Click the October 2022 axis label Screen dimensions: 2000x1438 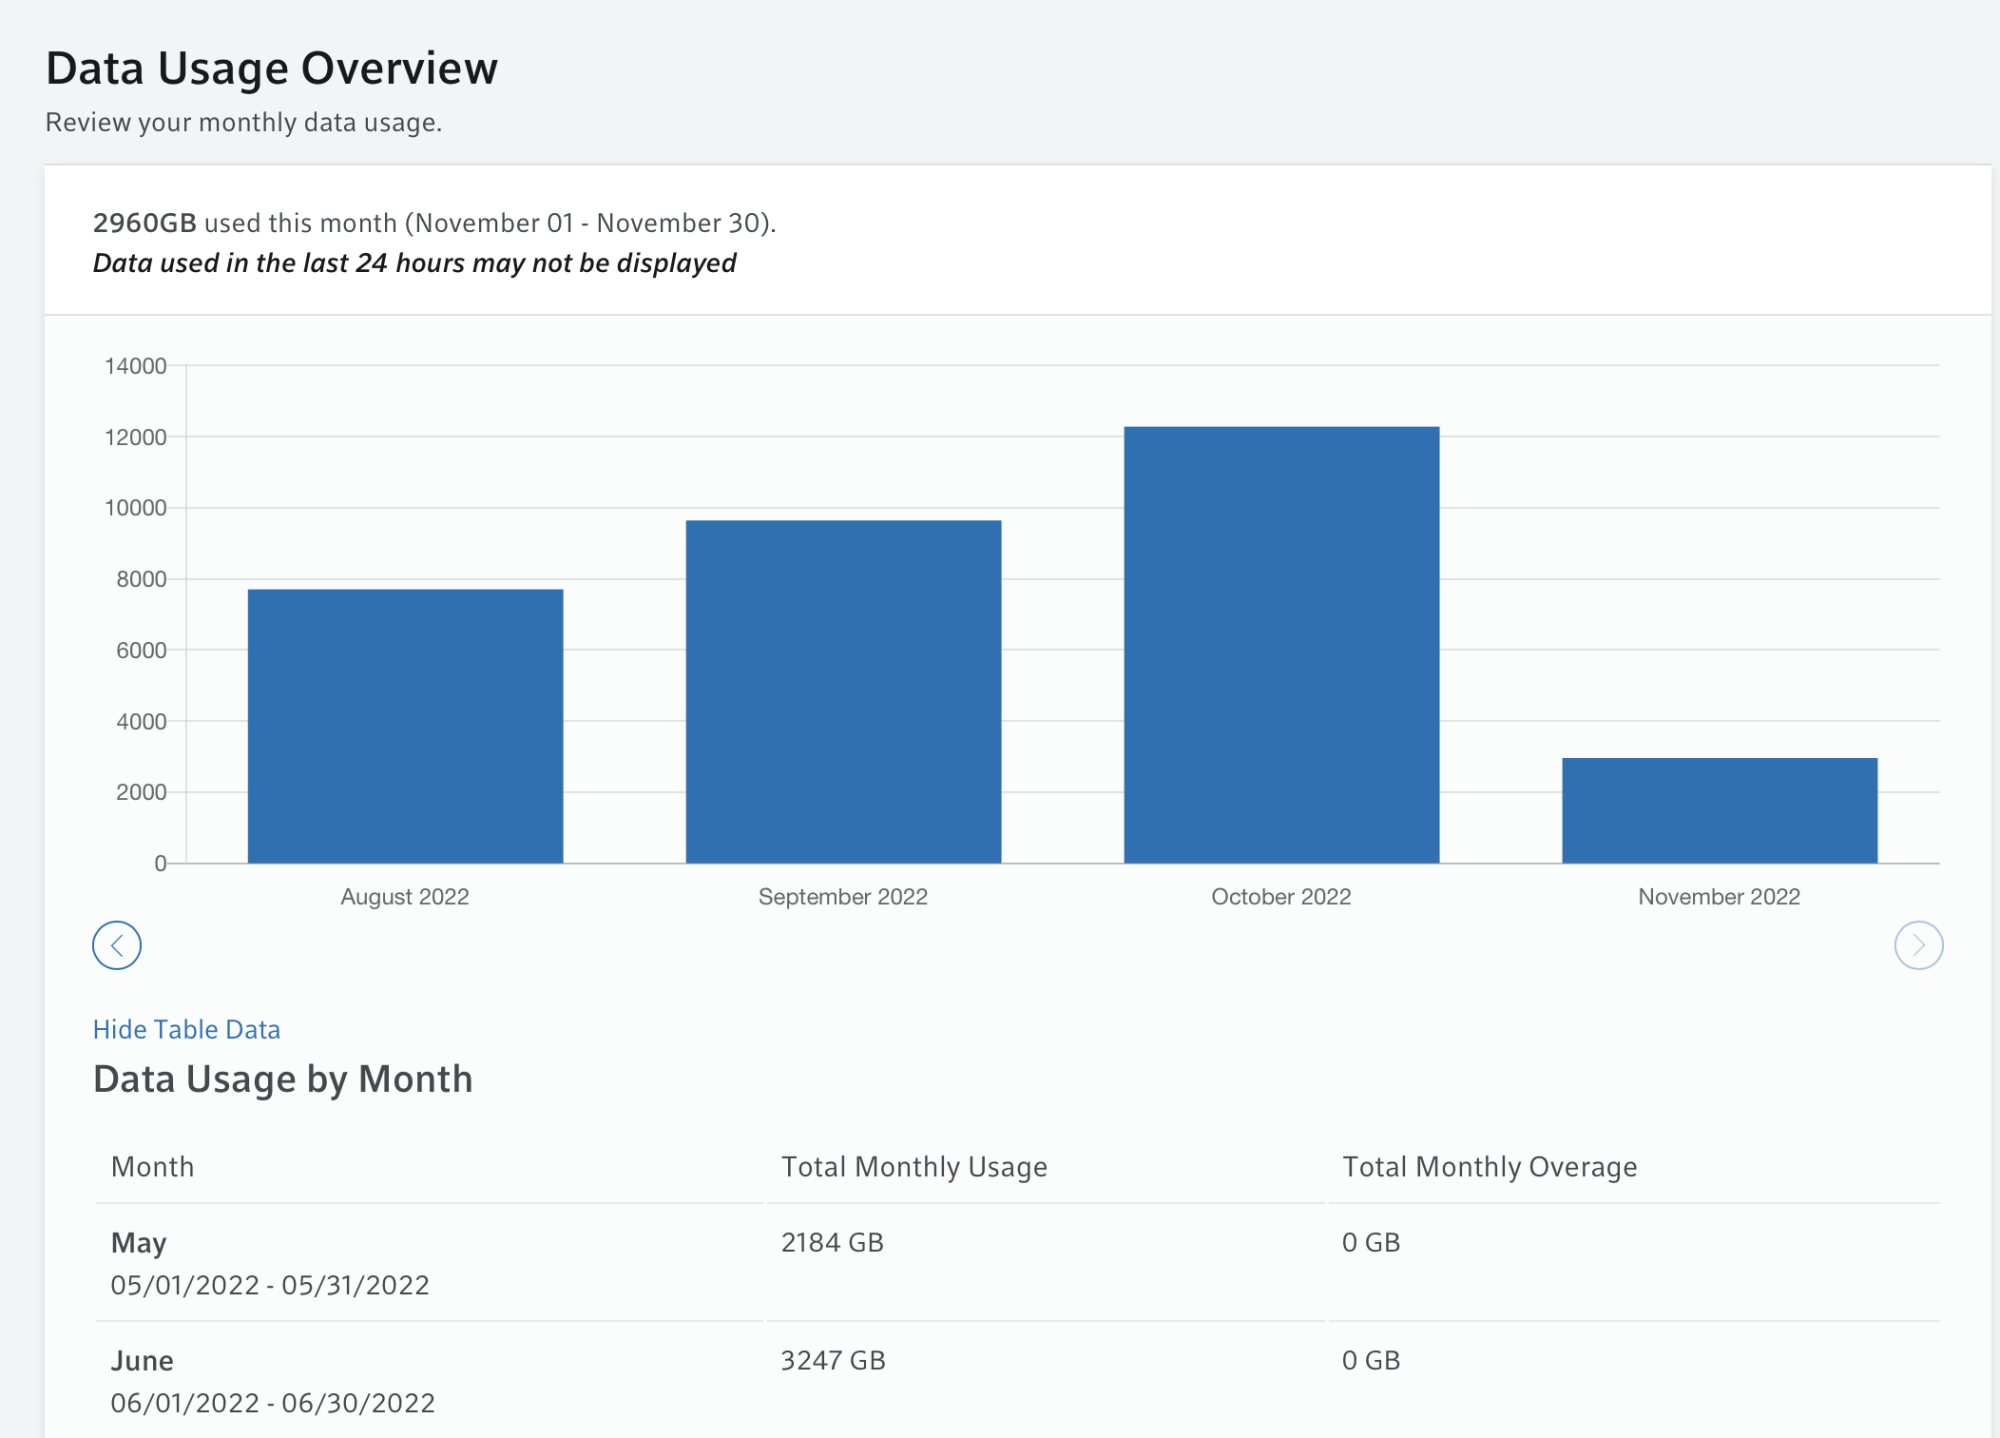click(x=1281, y=897)
